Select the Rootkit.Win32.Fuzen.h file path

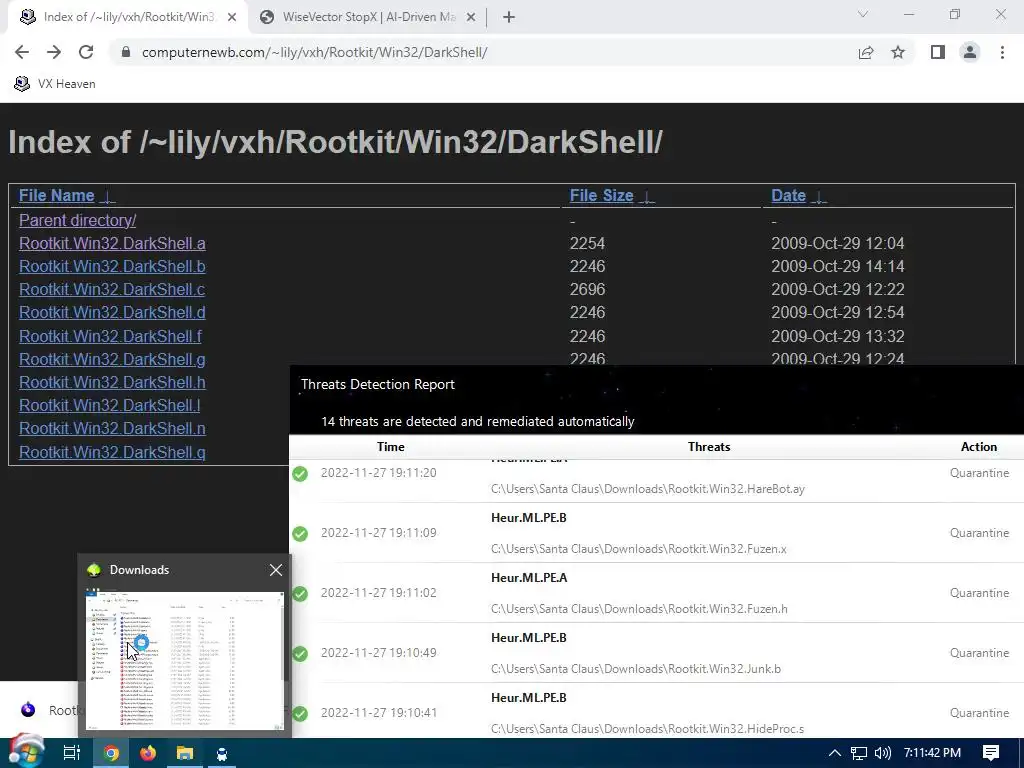(639, 609)
